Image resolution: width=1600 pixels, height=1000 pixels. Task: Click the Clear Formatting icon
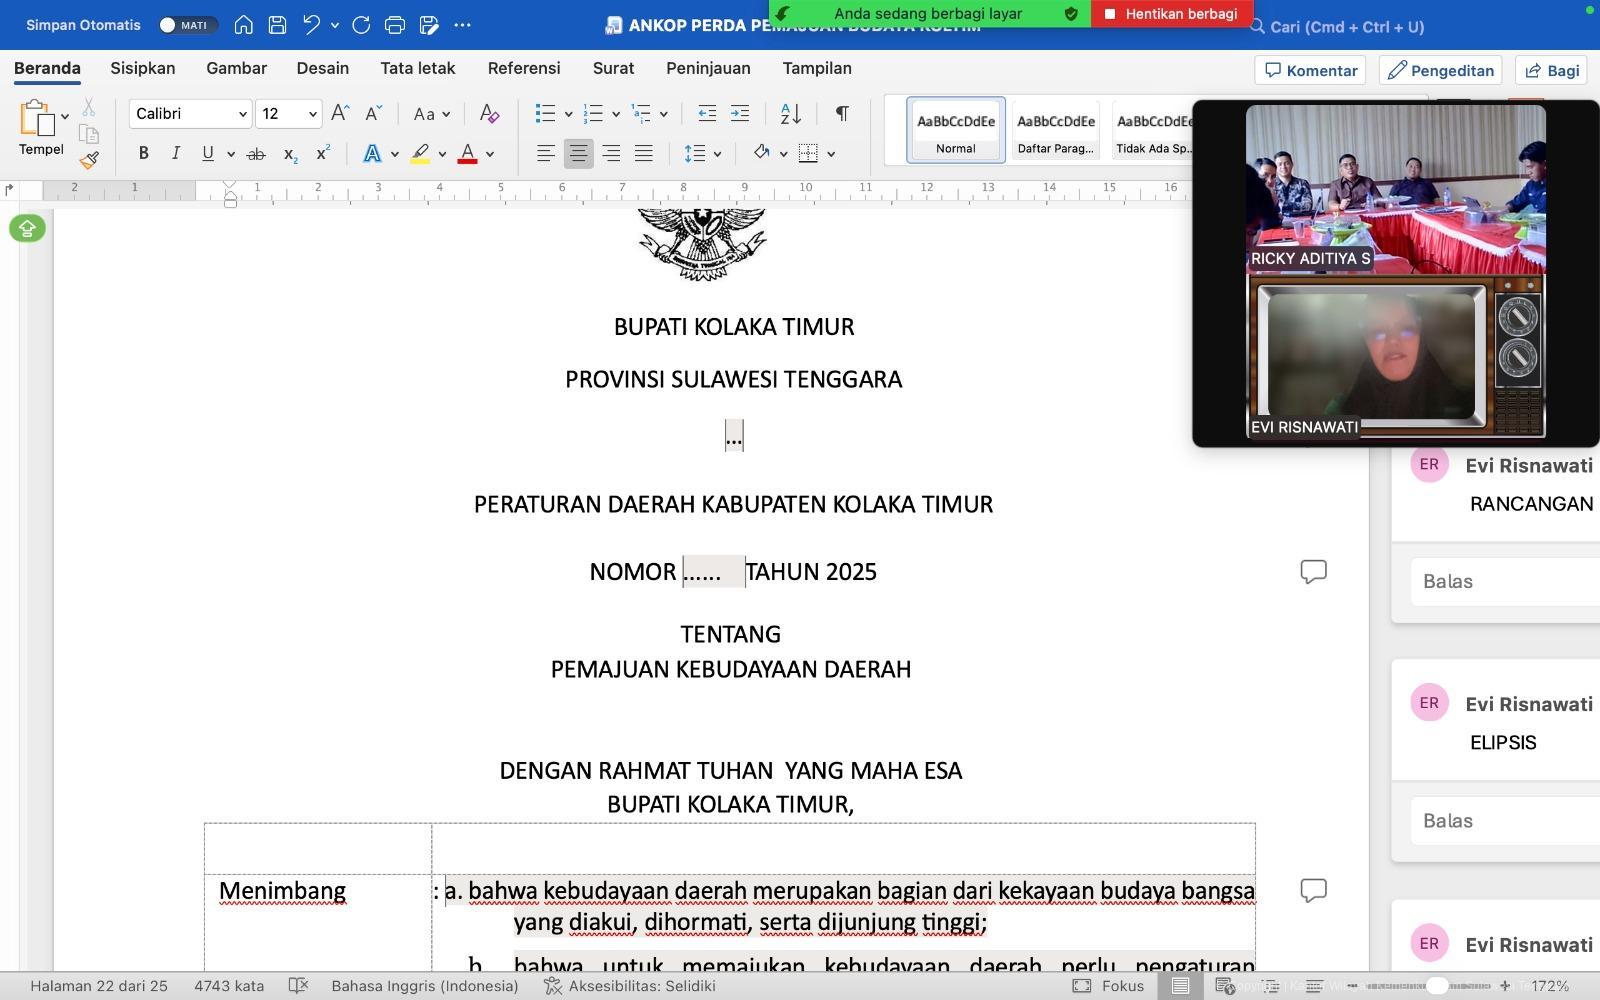(x=489, y=114)
